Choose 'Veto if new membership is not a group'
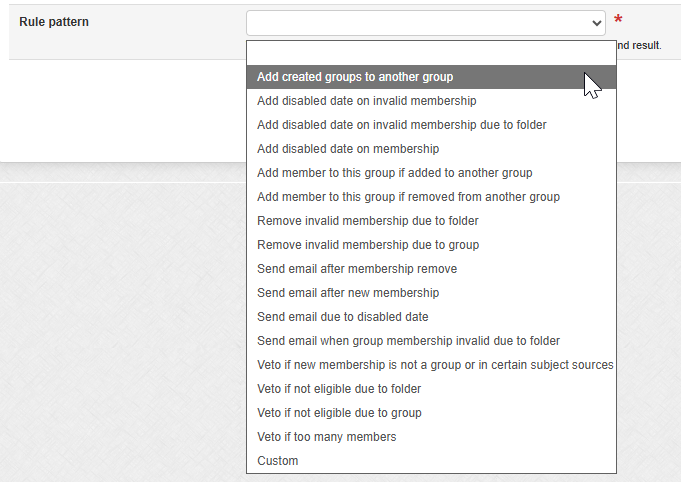 pyautogui.click(x=435, y=365)
